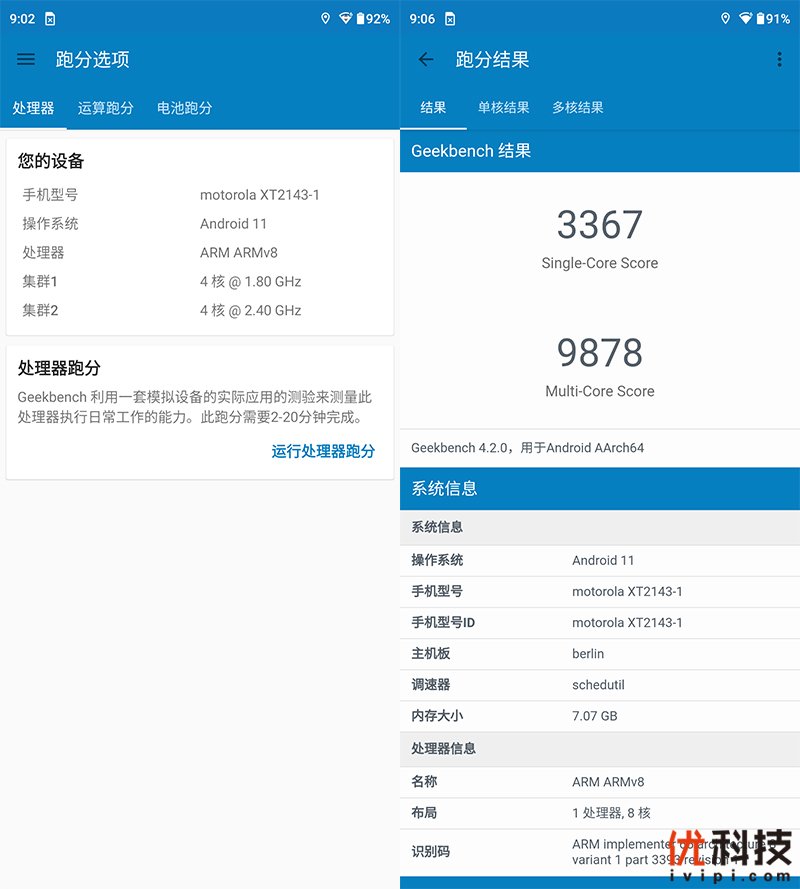Image resolution: width=800 pixels, height=889 pixels.
Task: Tap the Single-Core Score label
Action: (600, 263)
